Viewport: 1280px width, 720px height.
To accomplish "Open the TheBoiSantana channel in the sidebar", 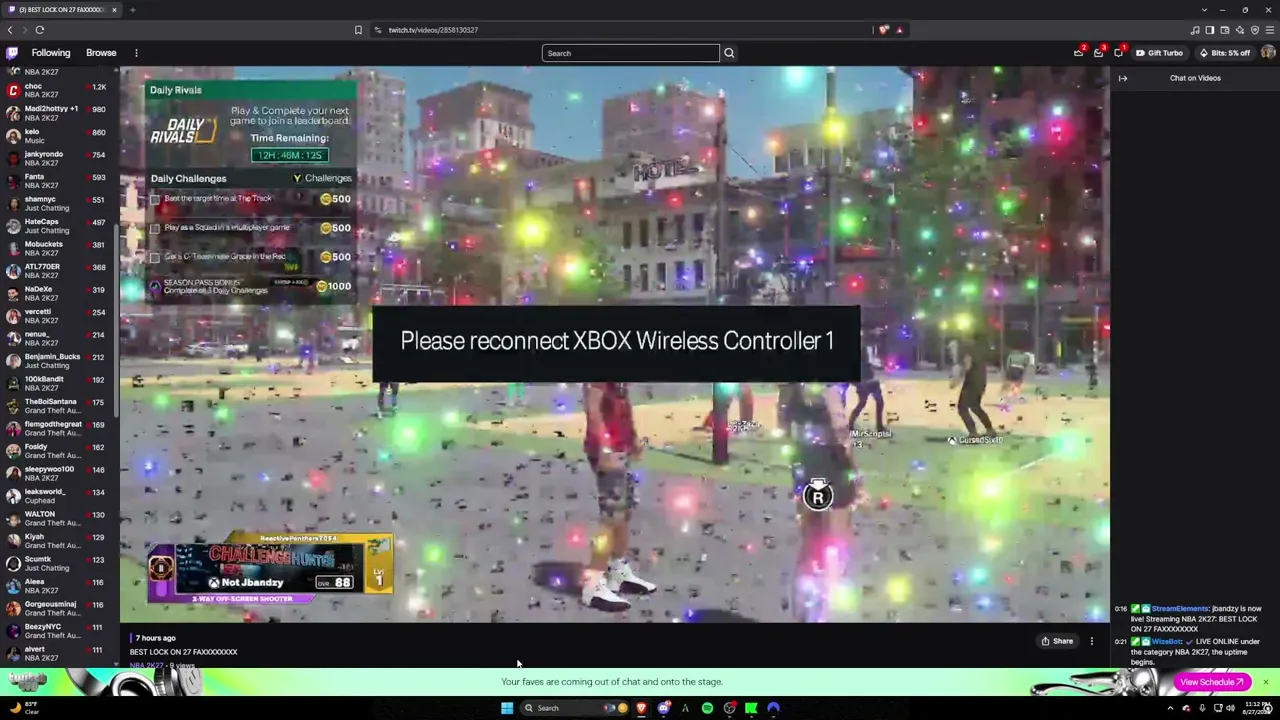I will (x=56, y=406).
